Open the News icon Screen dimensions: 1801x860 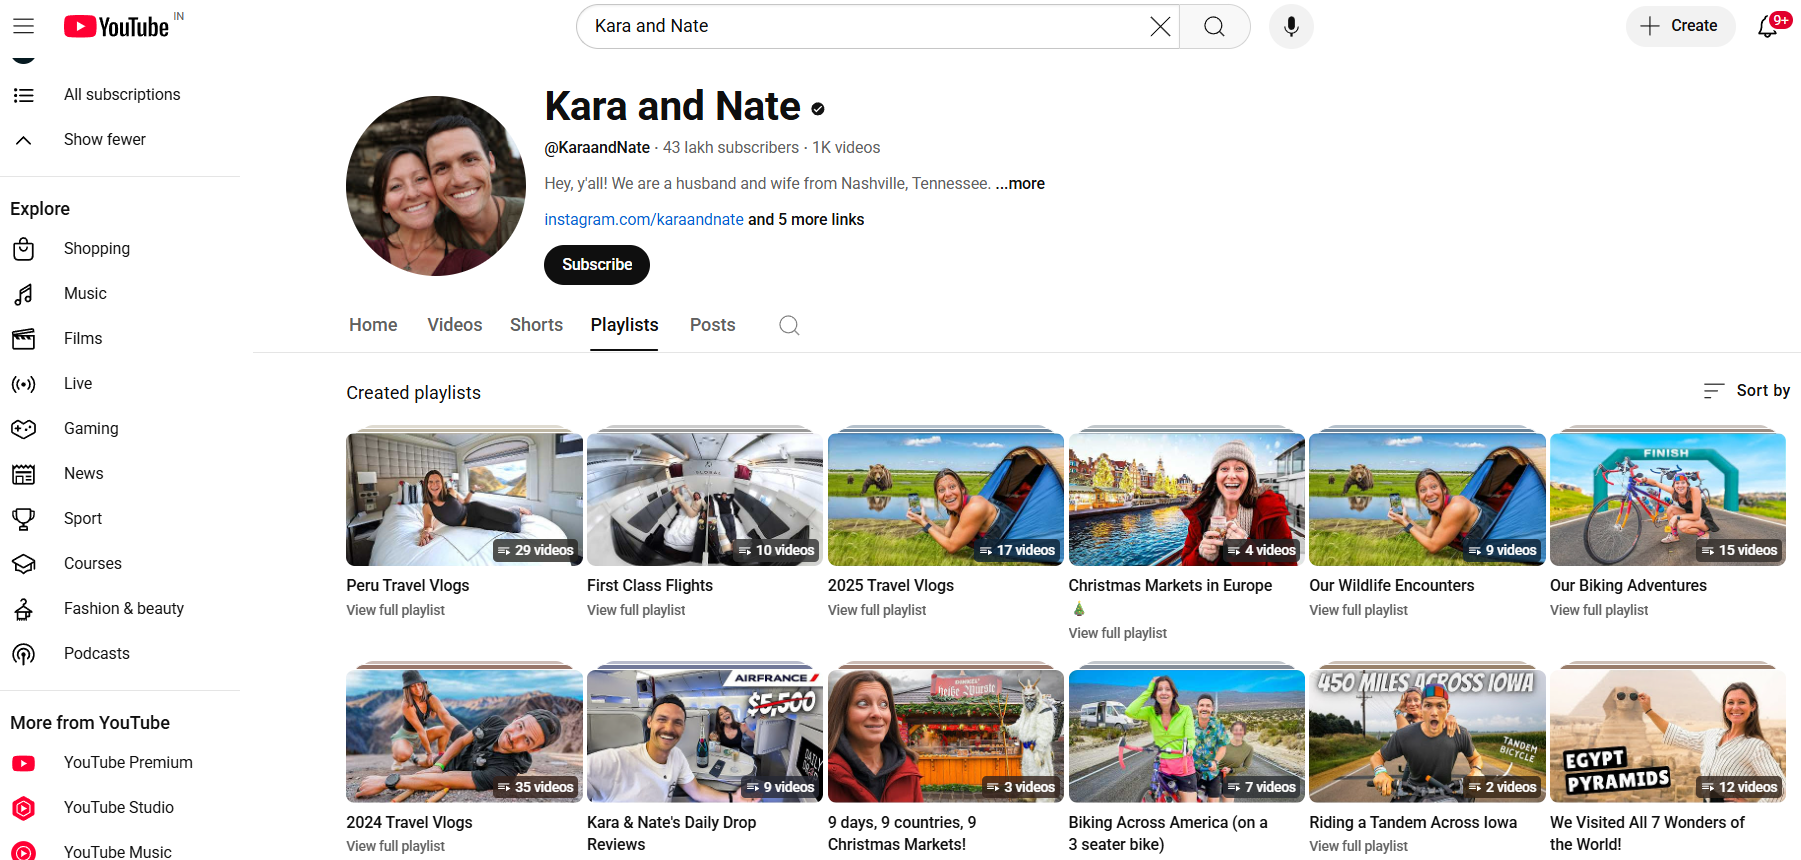[x=24, y=474]
